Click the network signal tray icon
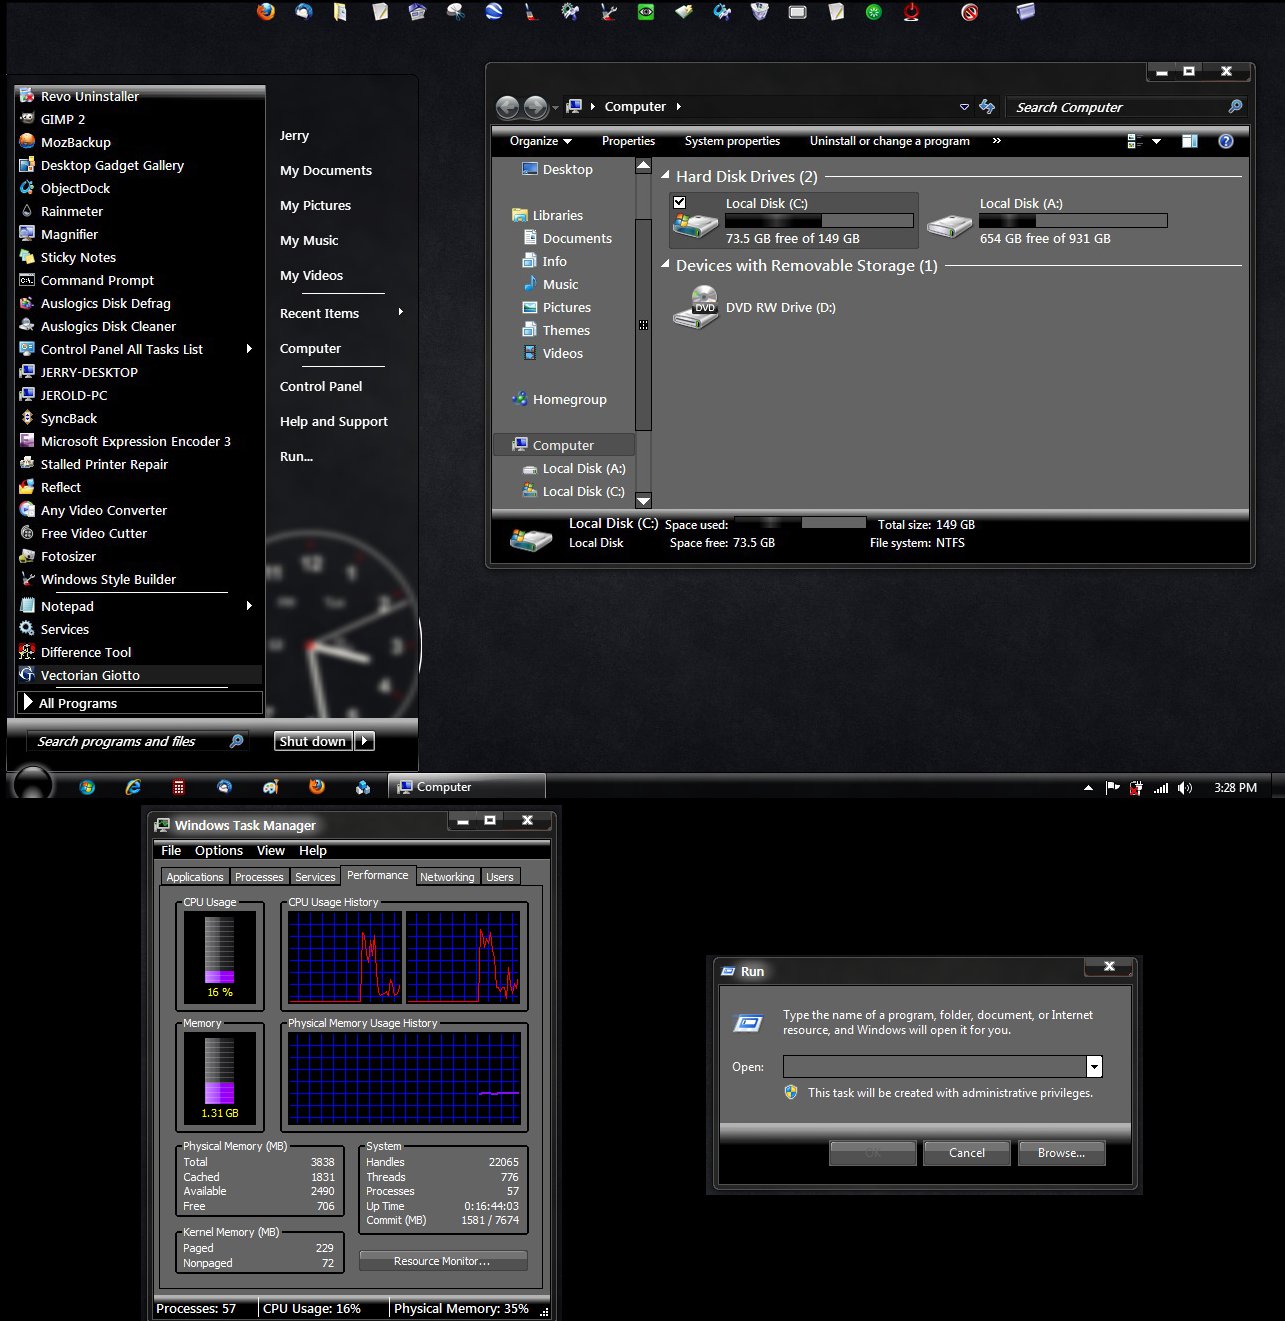 point(1161,788)
